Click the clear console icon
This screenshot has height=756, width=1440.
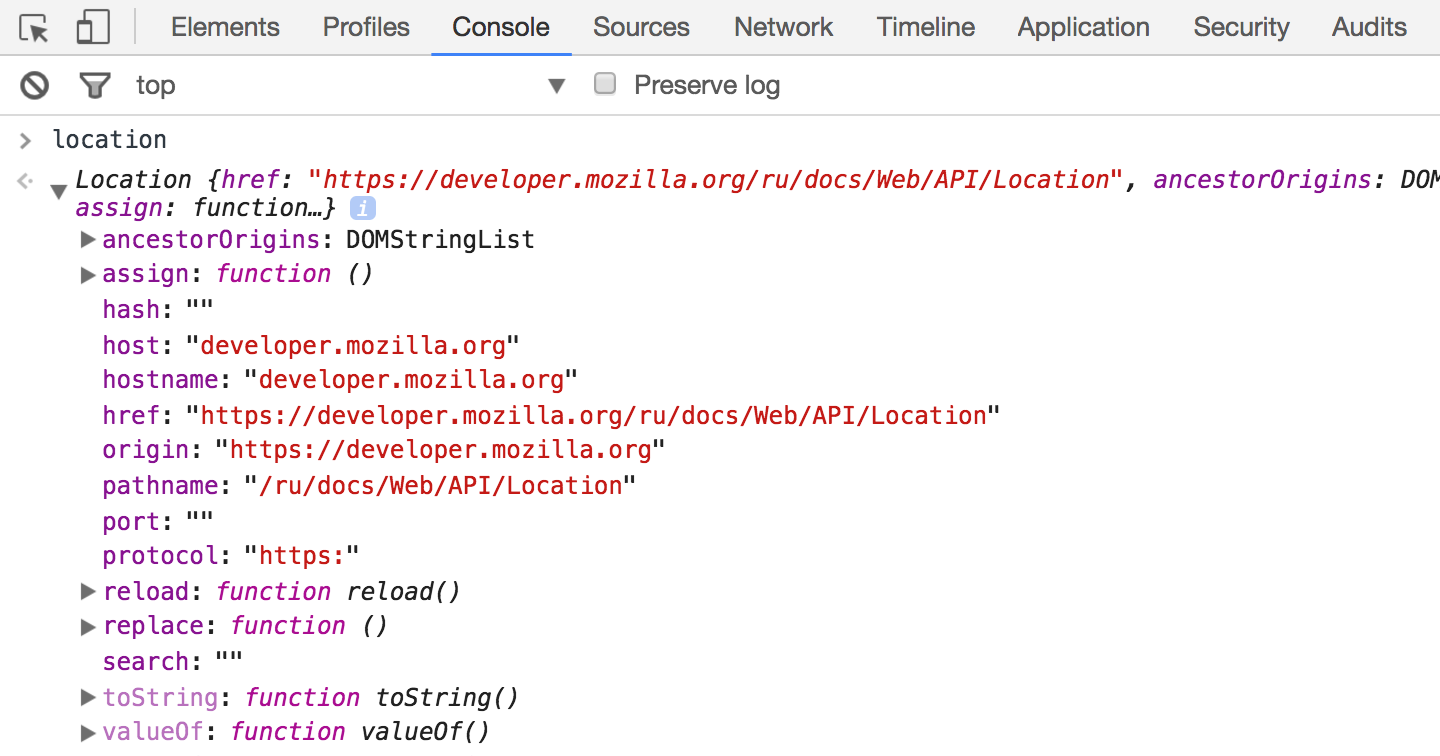click(35, 86)
